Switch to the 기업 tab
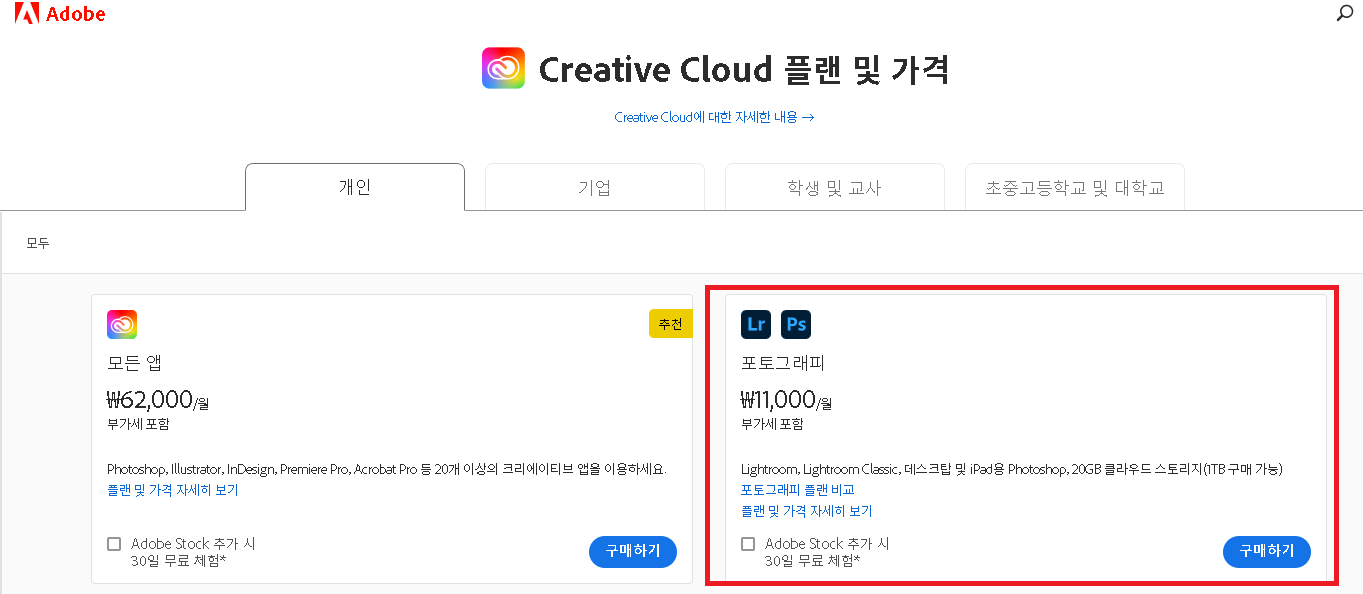The image size is (1363, 594). point(595,187)
